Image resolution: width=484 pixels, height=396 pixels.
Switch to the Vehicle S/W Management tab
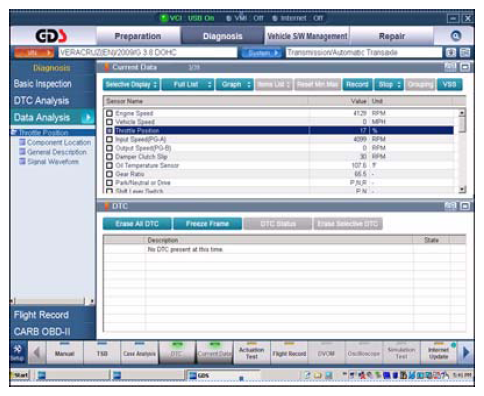pos(307,36)
